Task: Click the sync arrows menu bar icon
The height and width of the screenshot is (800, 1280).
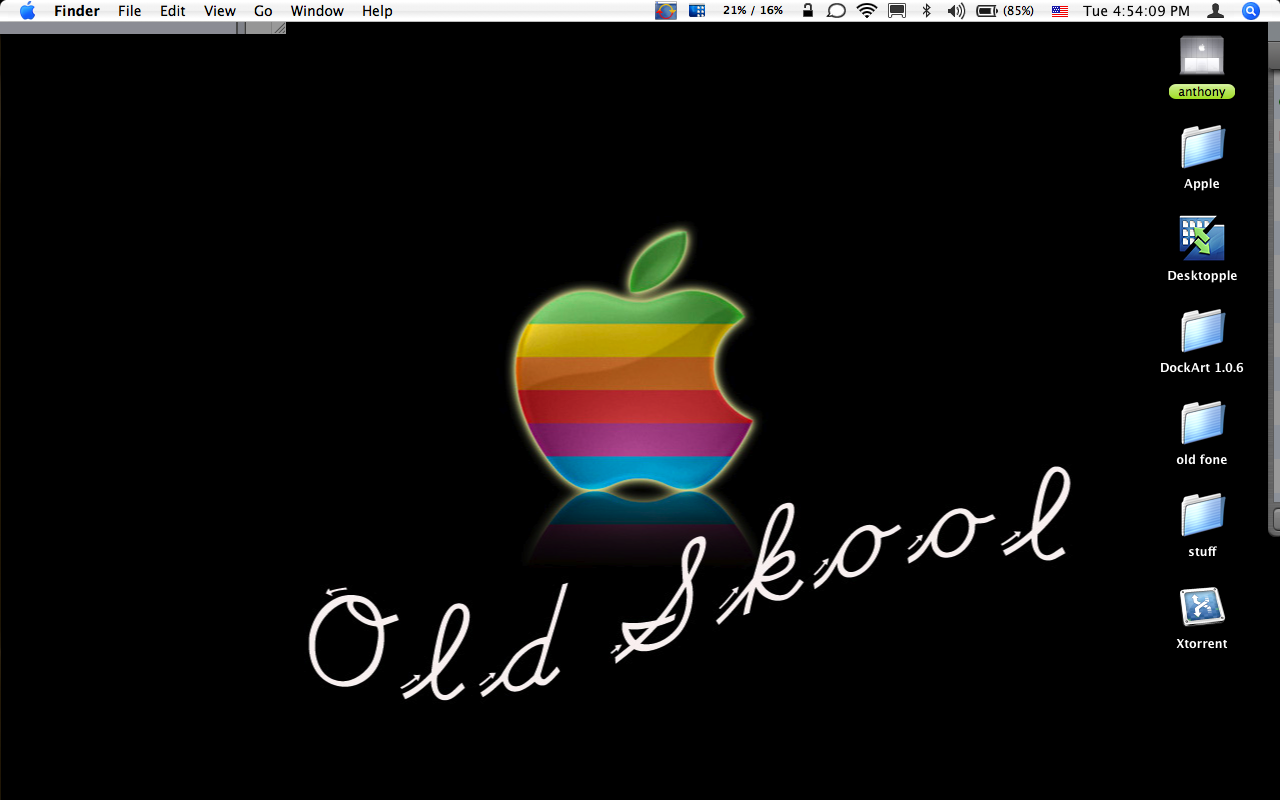Action: [666, 11]
